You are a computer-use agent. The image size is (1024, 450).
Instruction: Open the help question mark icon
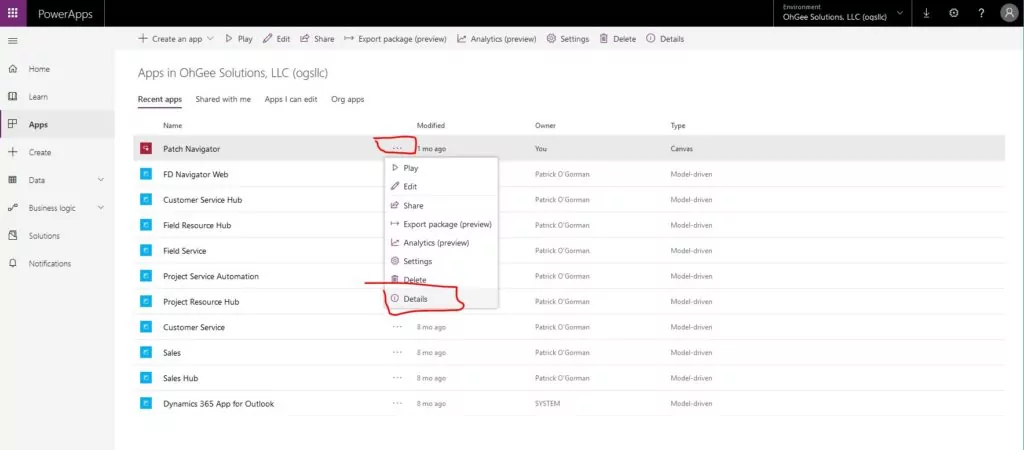coord(981,13)
